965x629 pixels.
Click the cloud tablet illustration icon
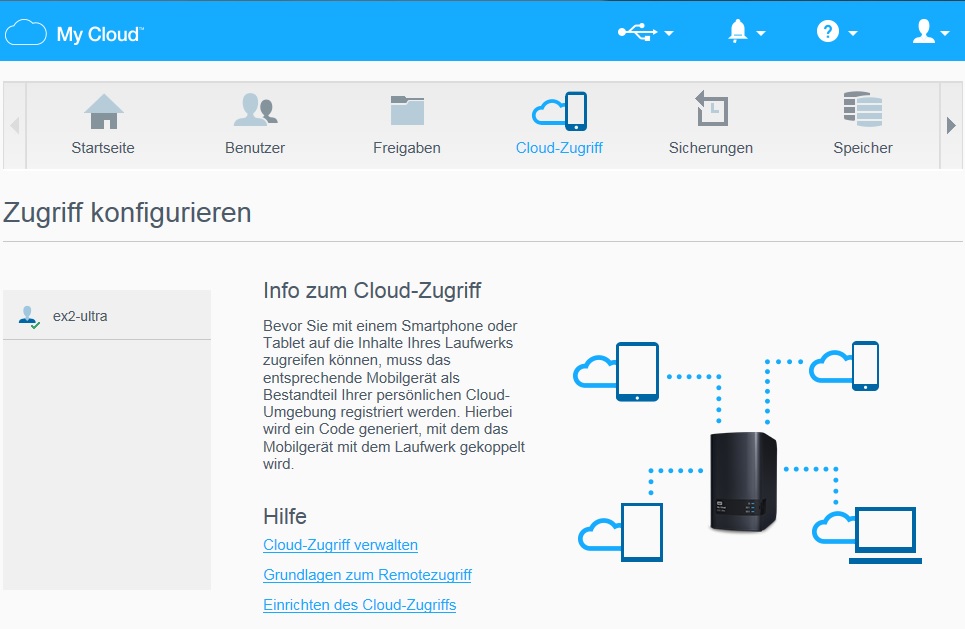tap(616, 372)
